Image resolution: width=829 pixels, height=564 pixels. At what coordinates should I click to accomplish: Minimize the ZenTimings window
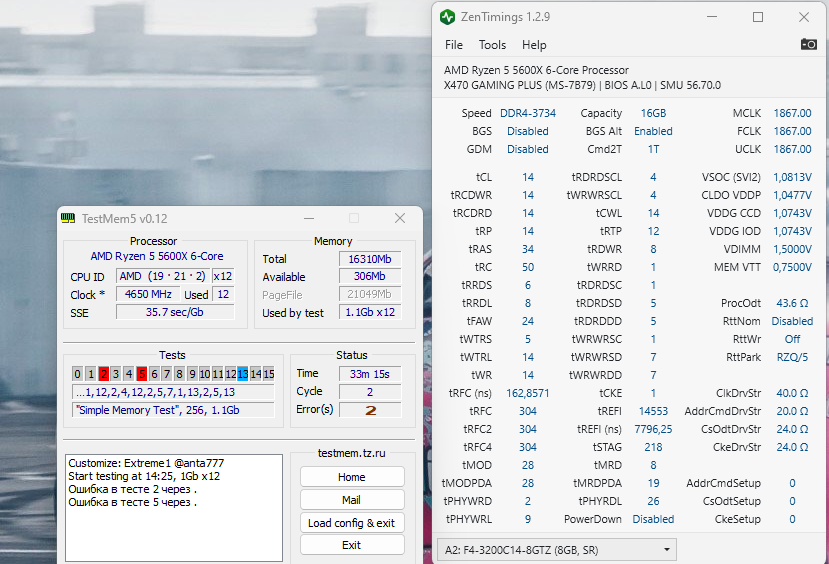coord(712,17)
